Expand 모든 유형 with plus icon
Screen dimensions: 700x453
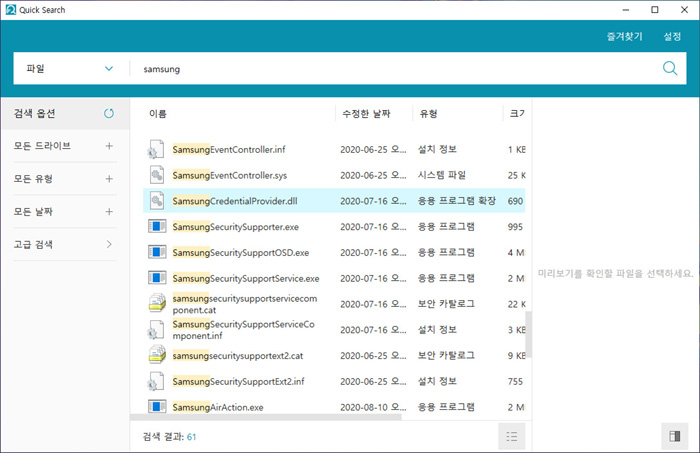click(x=109, y=179)
